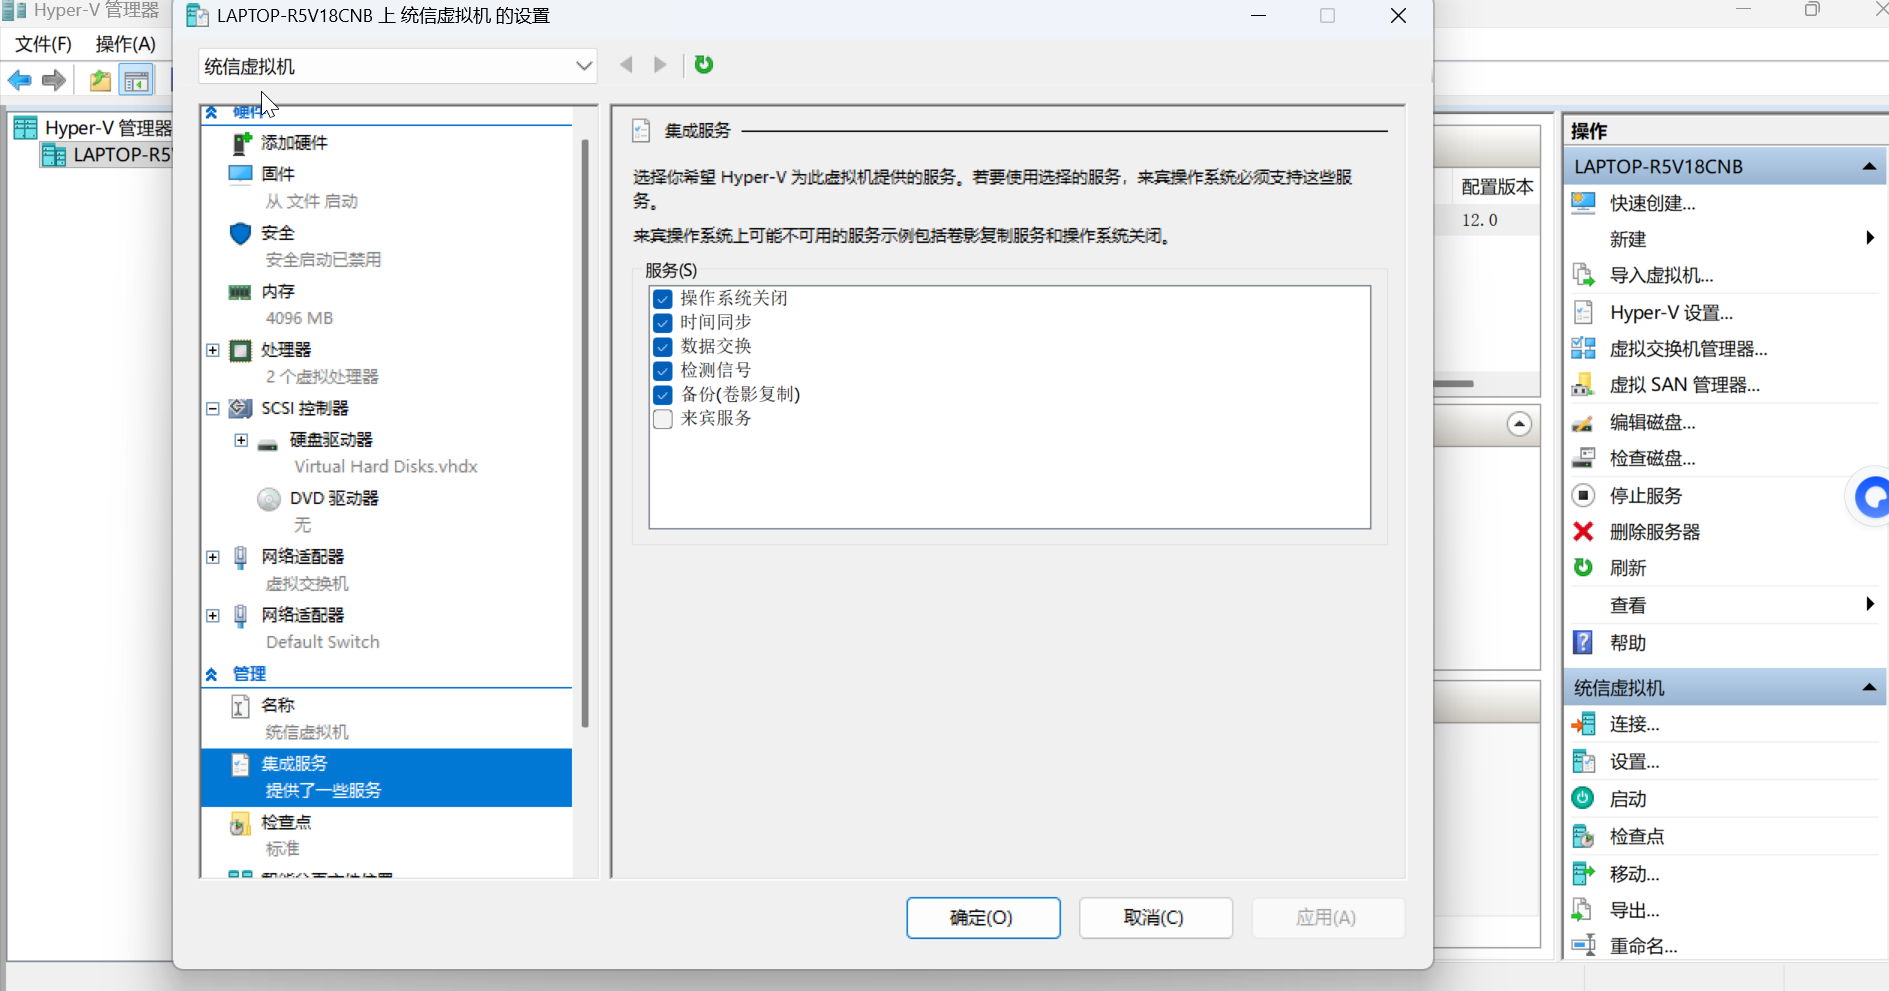Image resolution: width=1889 pixels, height=991 pixels.
Task: Click the 添加硬件 icon in hardware list
Action: click(x=241, y=143)
